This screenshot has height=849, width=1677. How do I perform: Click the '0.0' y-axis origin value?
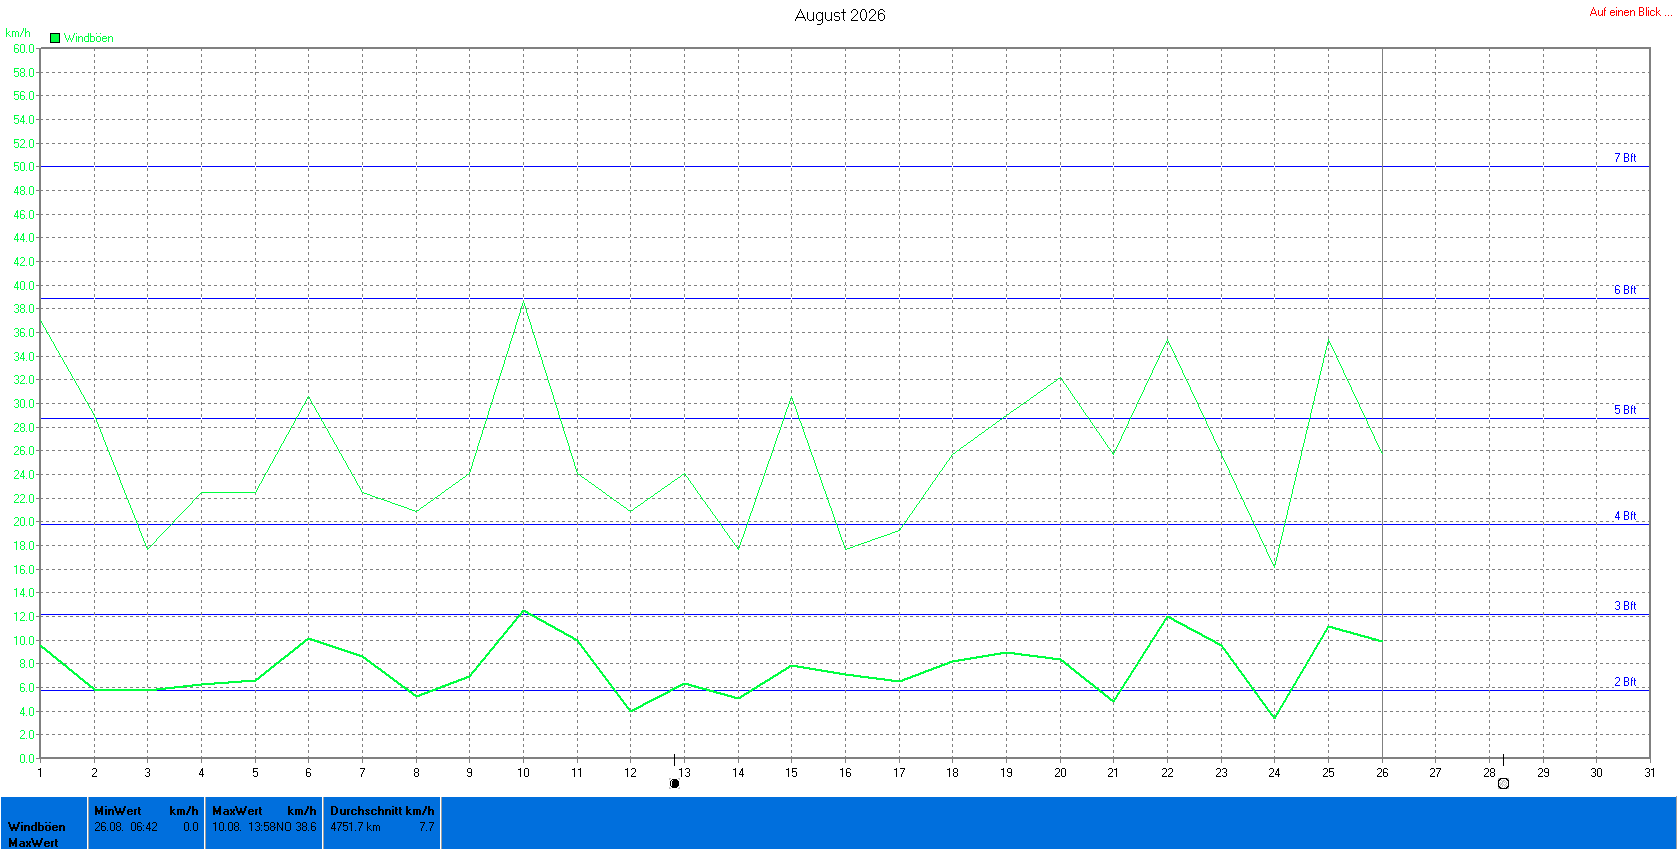click(27, 759)
